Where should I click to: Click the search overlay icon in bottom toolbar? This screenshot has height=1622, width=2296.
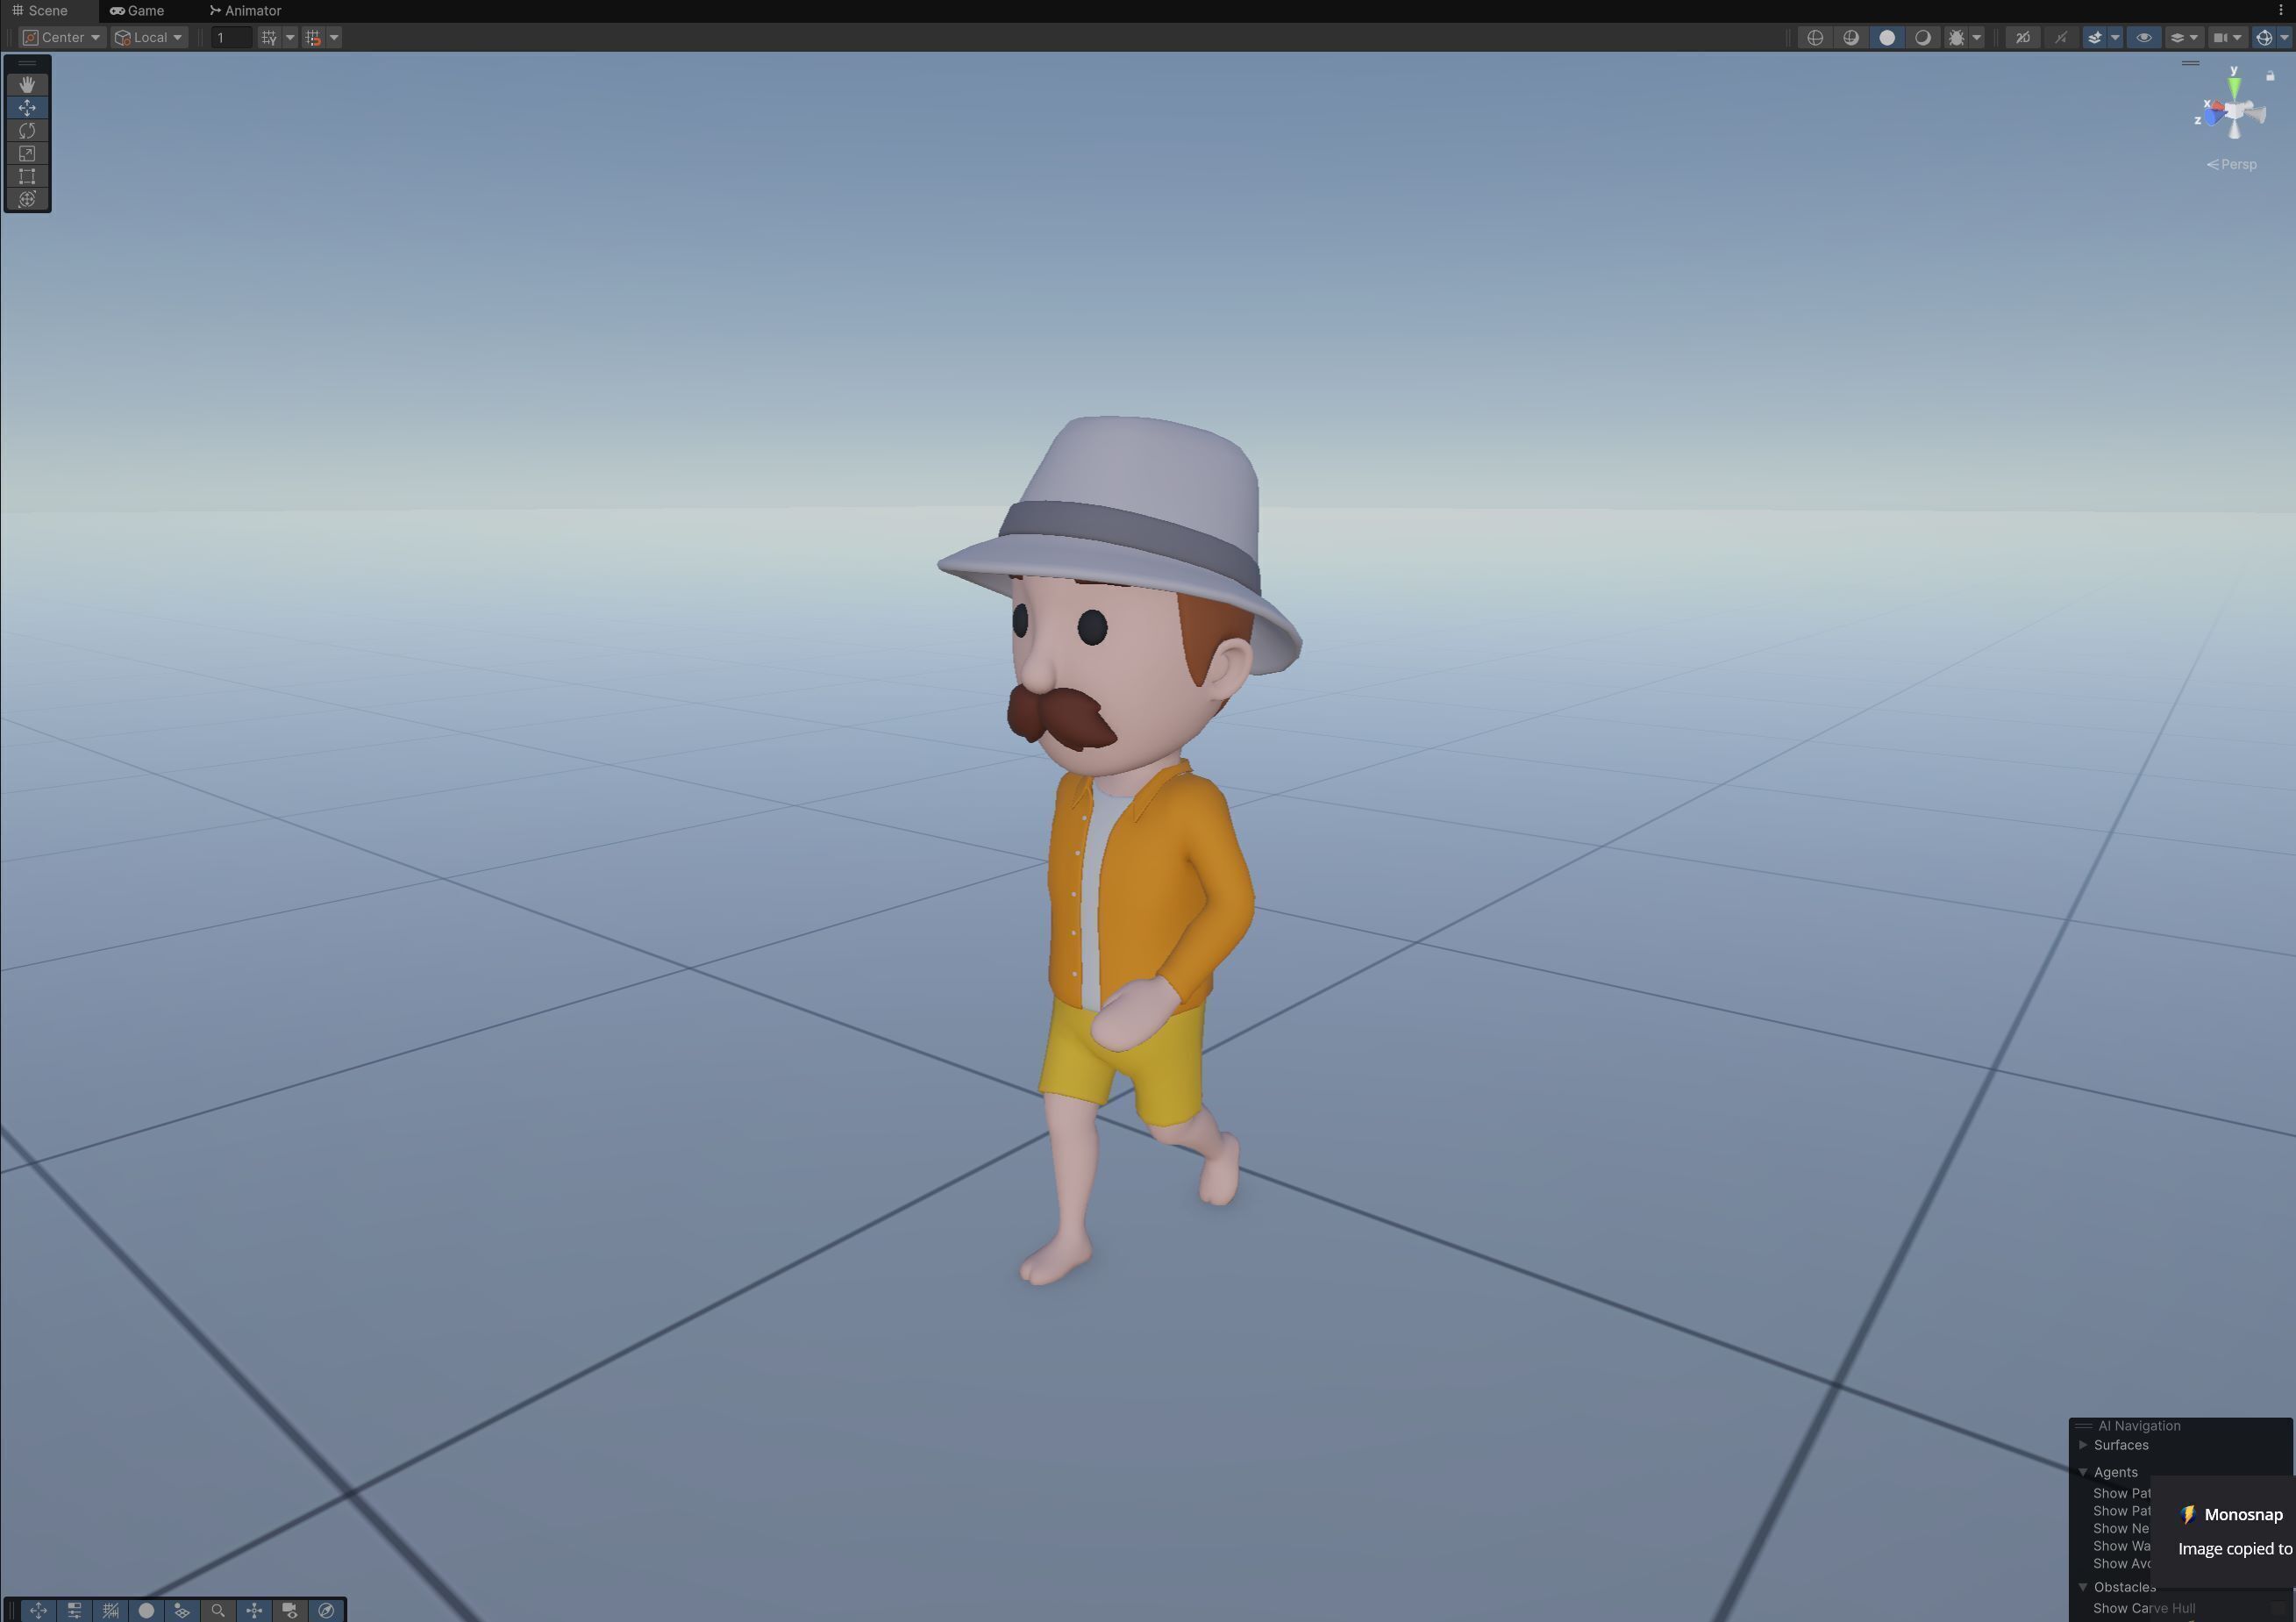point(218,1610)
